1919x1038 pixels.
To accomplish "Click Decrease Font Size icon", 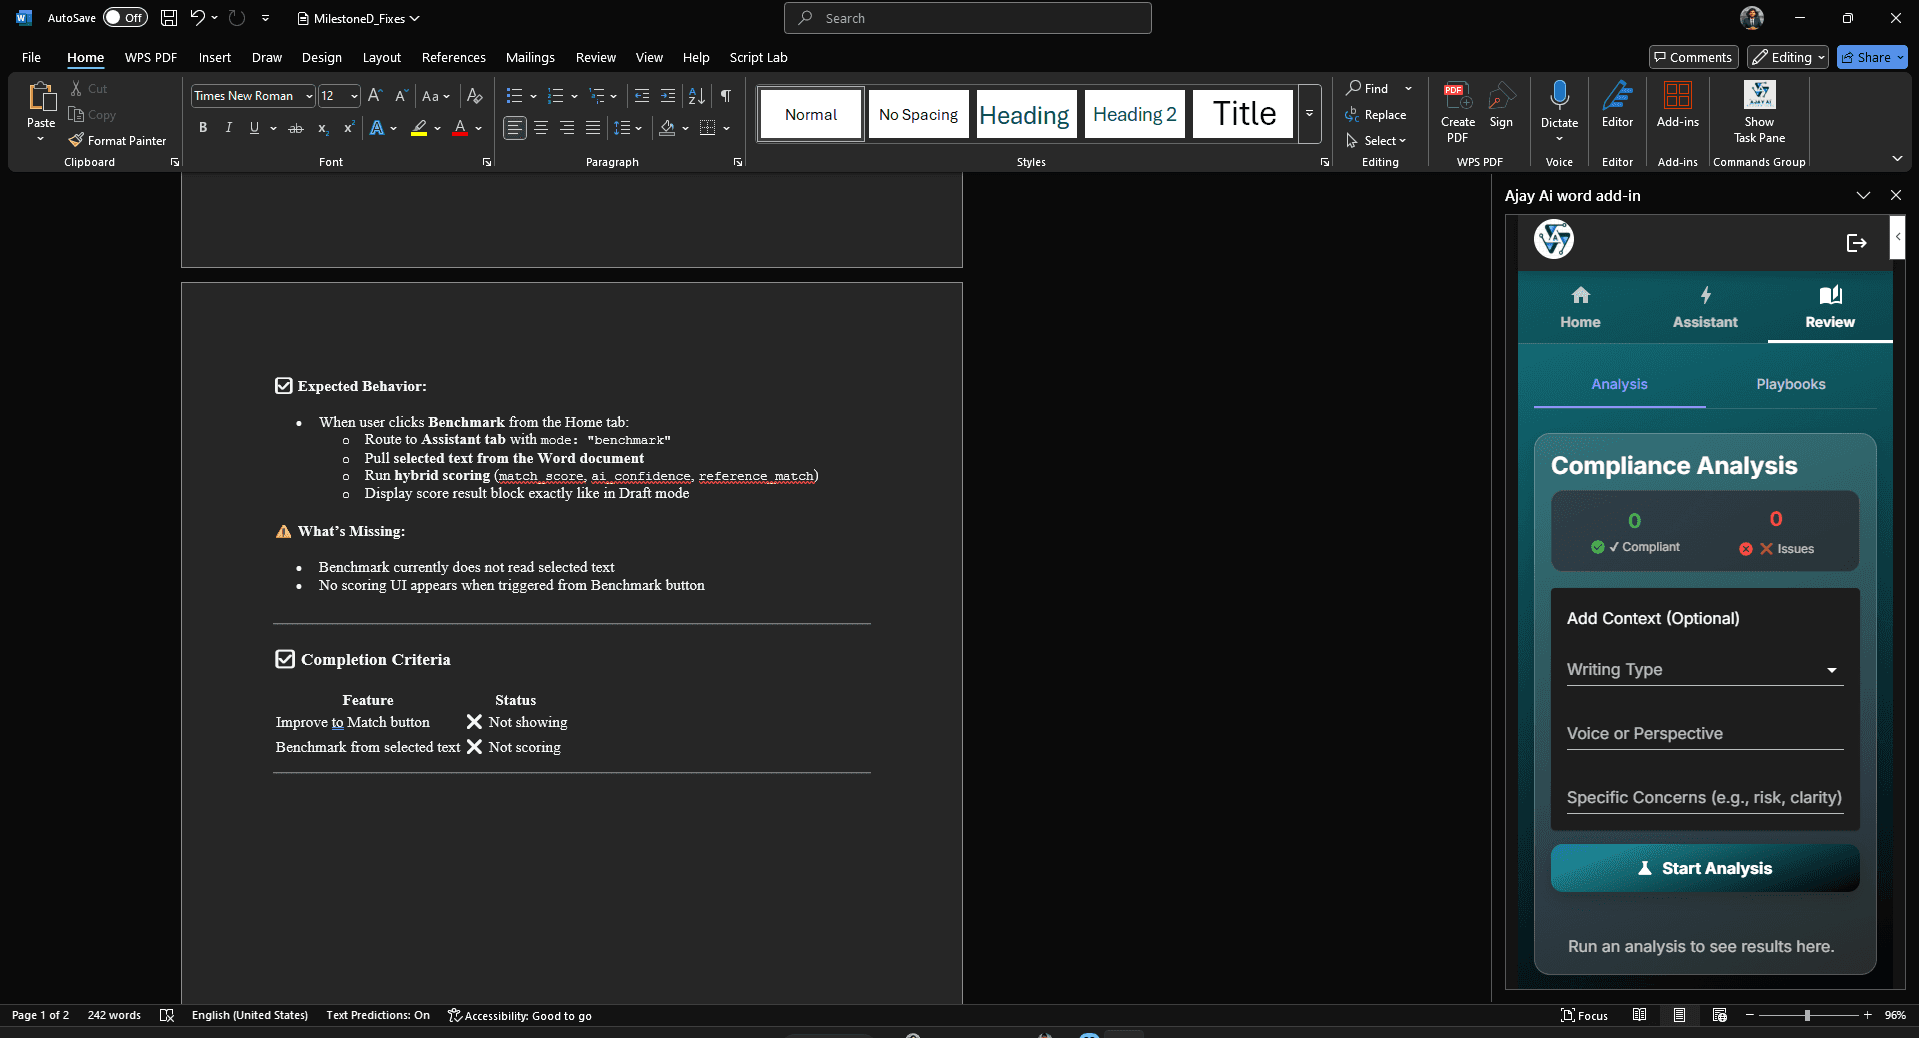I will 401,96.
